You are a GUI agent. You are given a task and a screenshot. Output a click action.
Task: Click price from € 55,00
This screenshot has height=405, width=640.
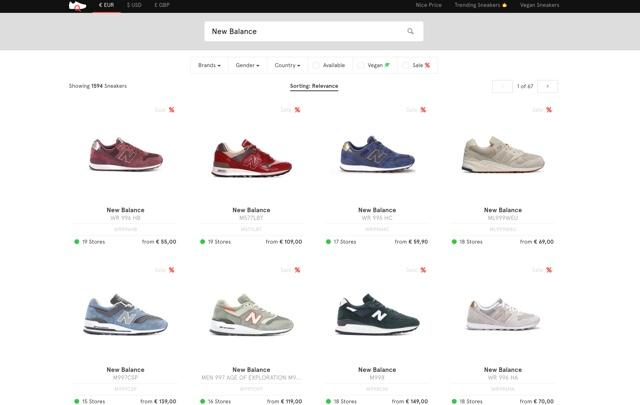tap(159, 242)
